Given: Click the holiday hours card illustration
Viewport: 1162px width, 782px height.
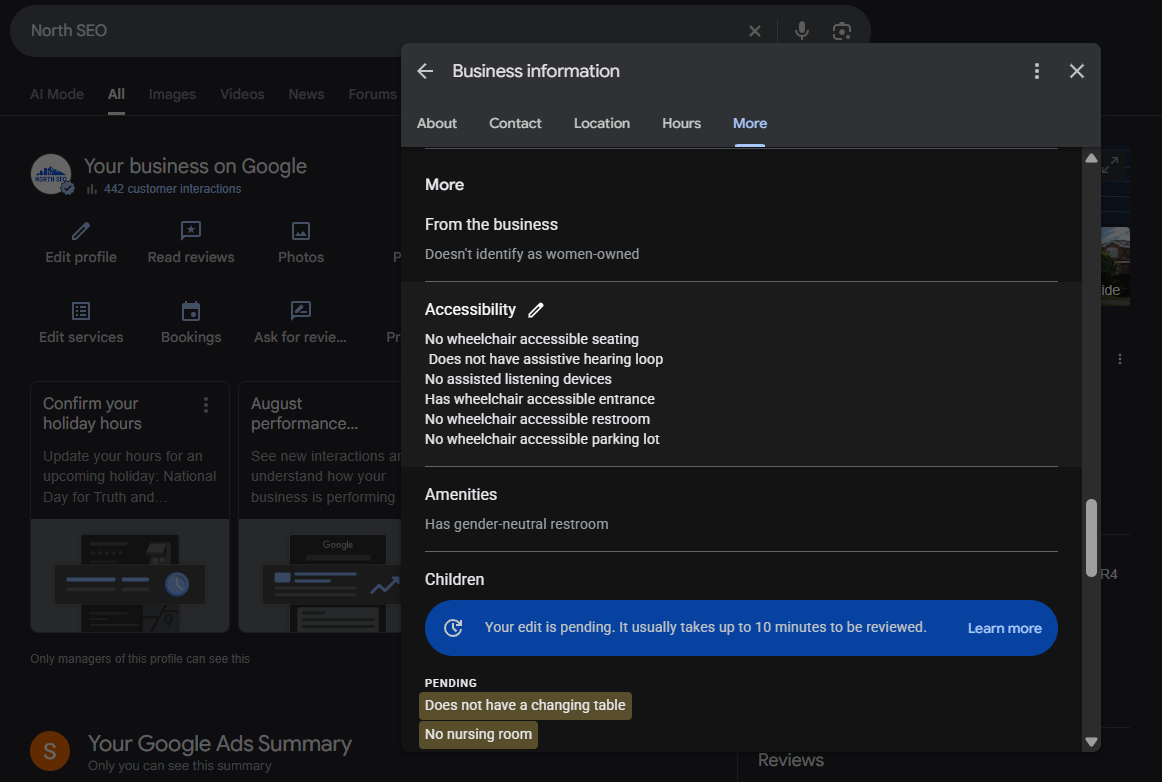Looking at the screenshot, I should pyautogui.click(x=130, y=576).
